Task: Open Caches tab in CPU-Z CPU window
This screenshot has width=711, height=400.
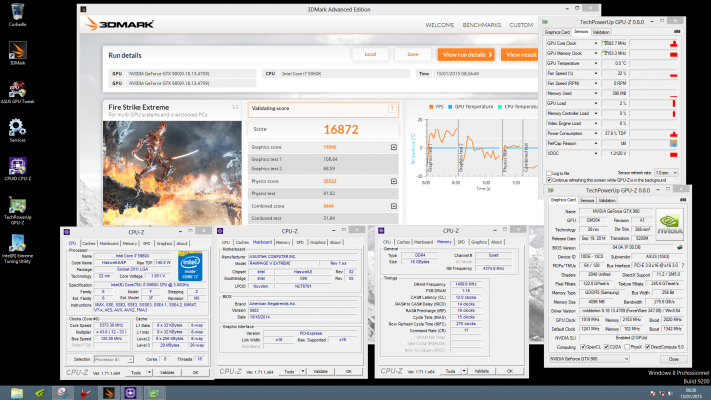Action: (x=88, y=244)
